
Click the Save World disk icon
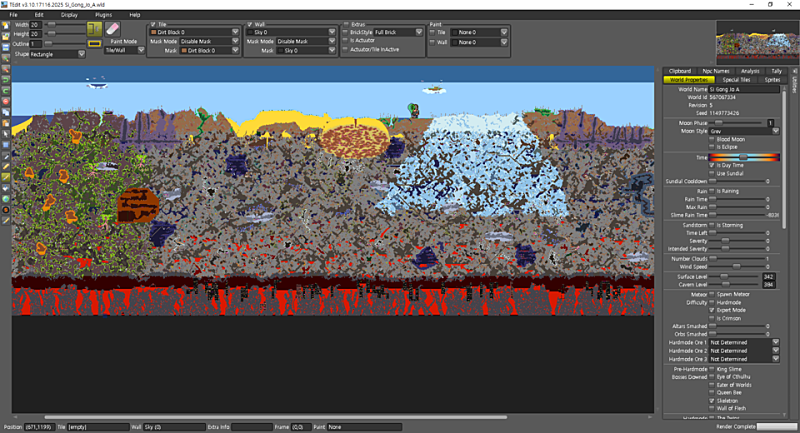pyautogui.click(x=6, y=47)
